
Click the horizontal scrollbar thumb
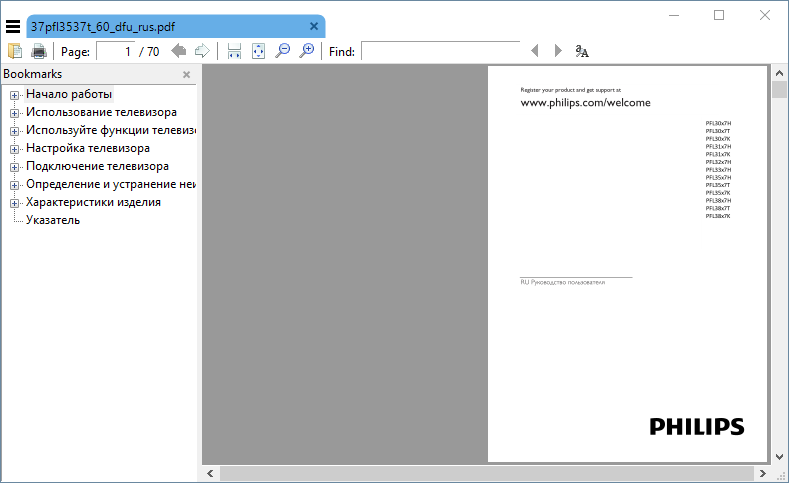(x=486, y=473)
